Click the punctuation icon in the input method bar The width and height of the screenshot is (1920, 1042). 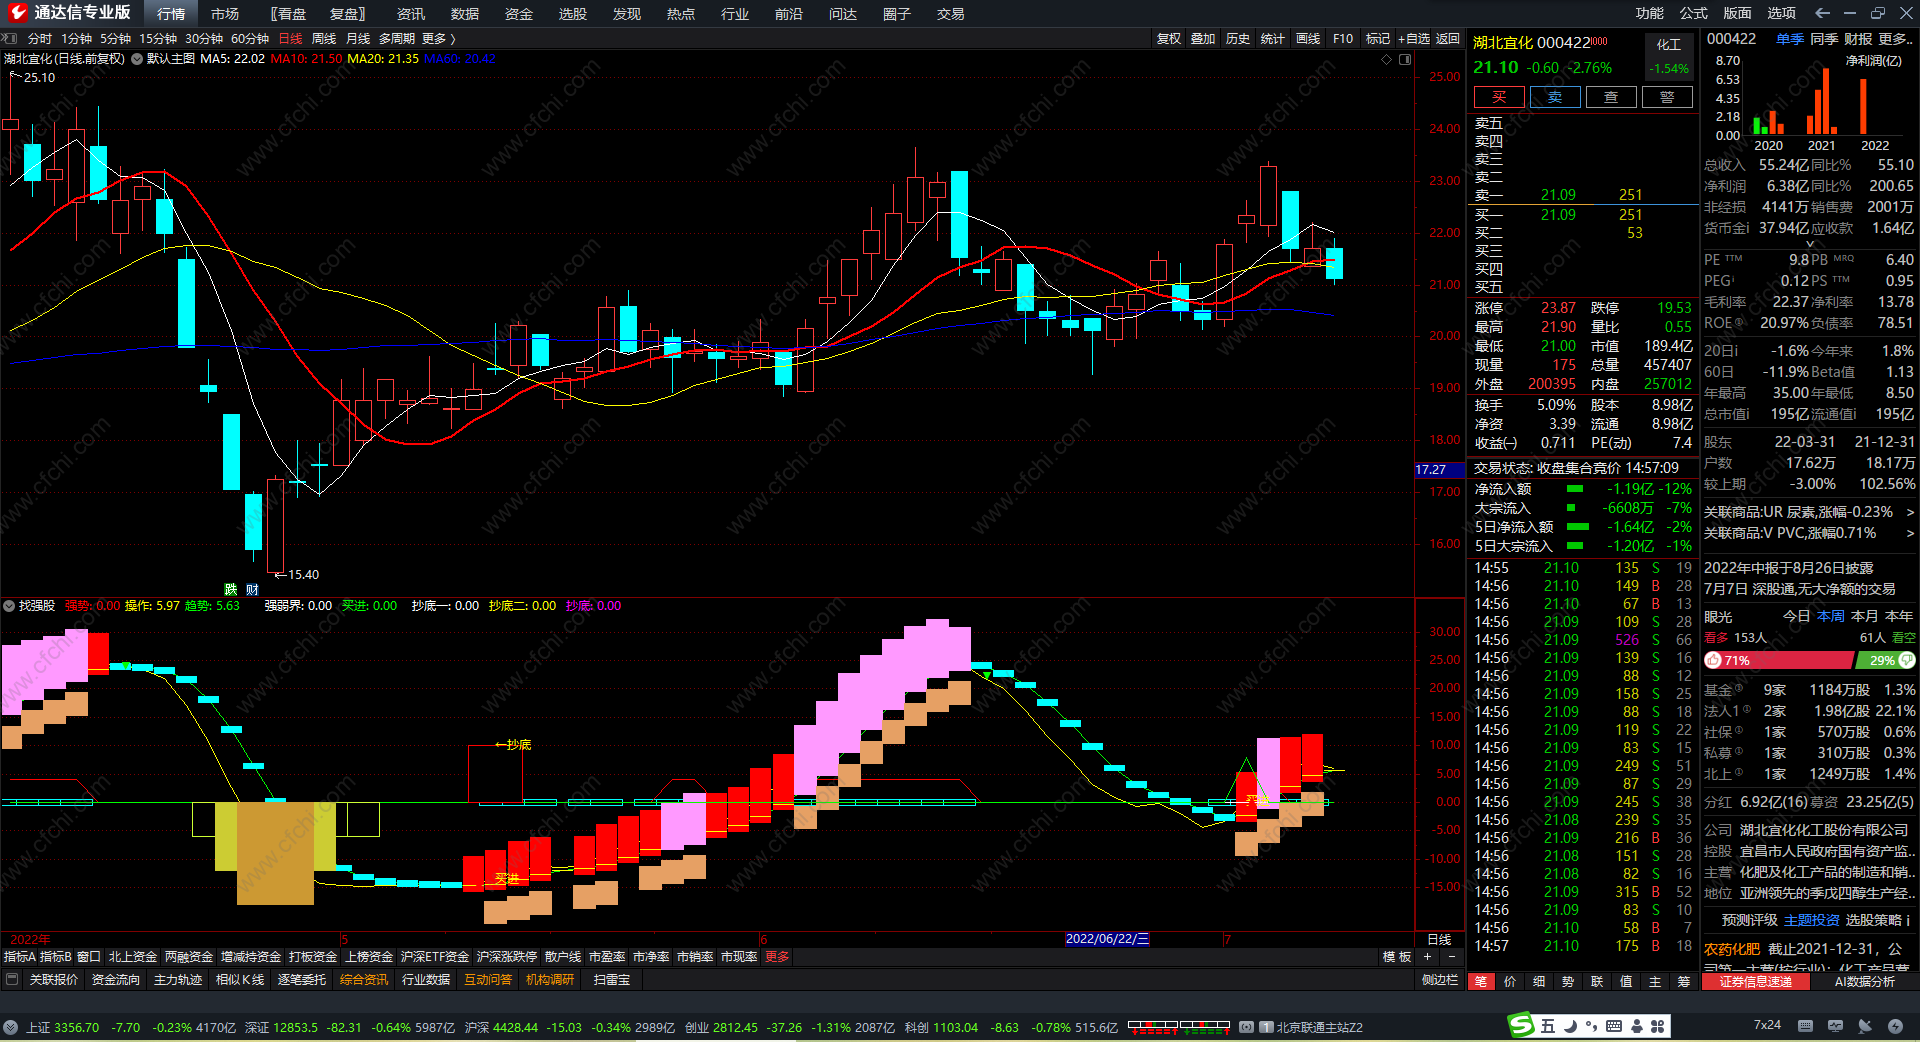(1591, 1026)
